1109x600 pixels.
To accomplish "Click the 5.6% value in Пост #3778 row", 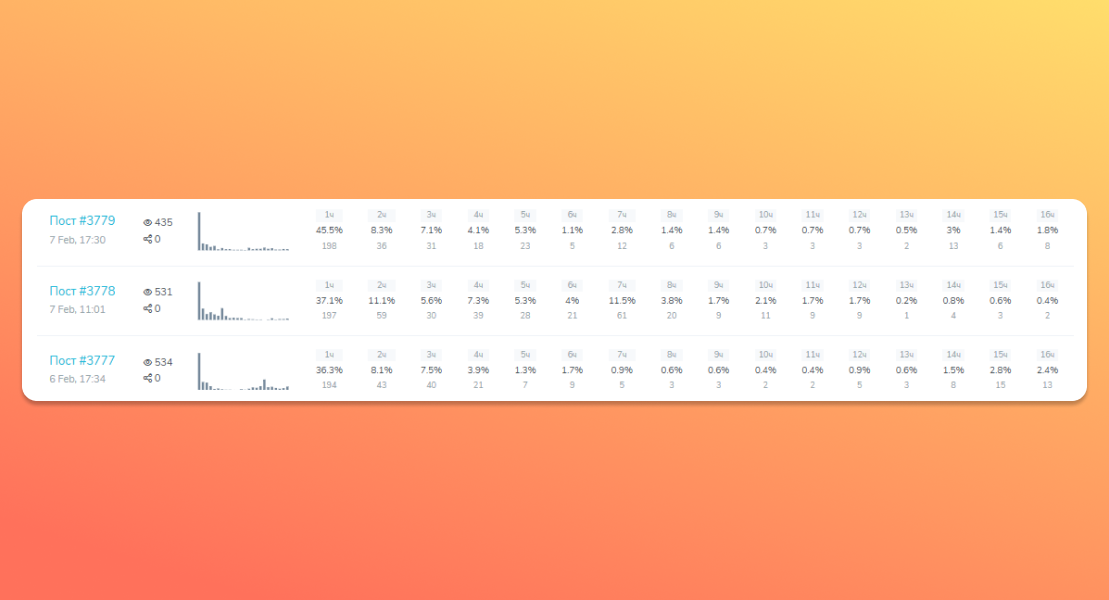I will (431, 301).
